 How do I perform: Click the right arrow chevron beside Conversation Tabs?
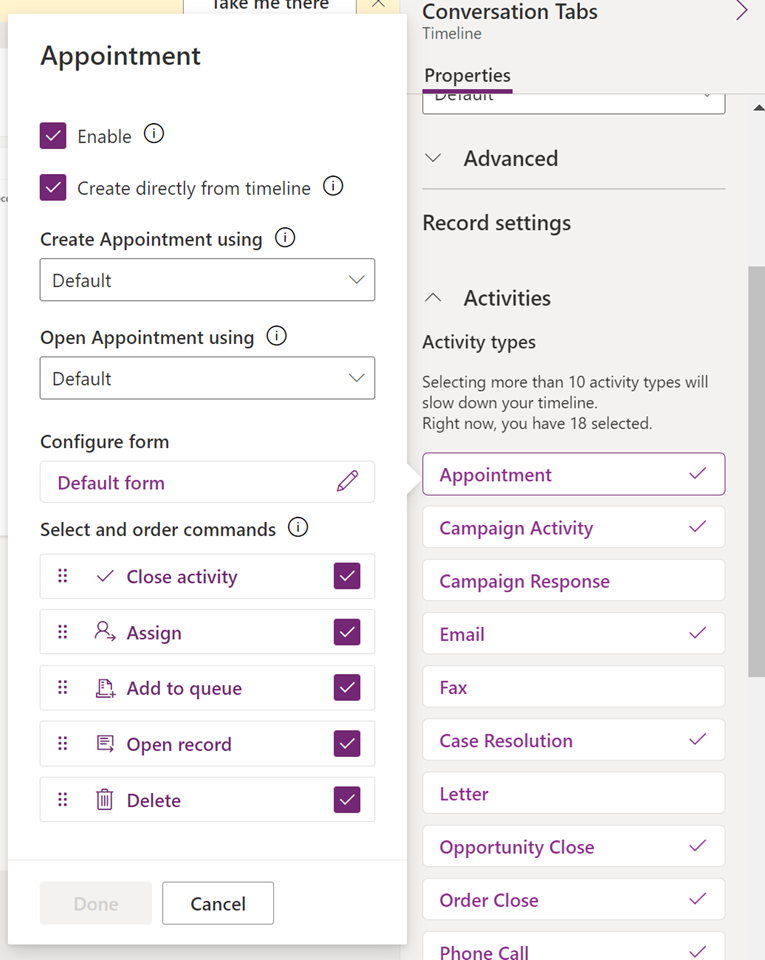coord(744,10)
